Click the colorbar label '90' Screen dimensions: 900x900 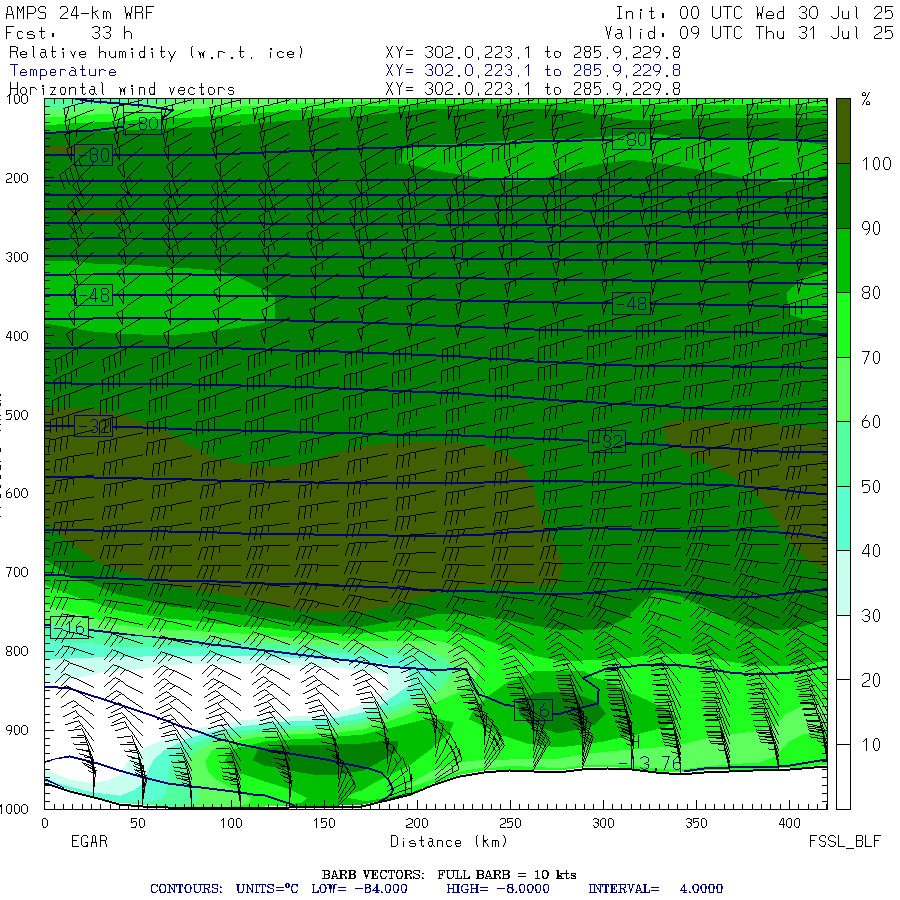coord(871,228)
